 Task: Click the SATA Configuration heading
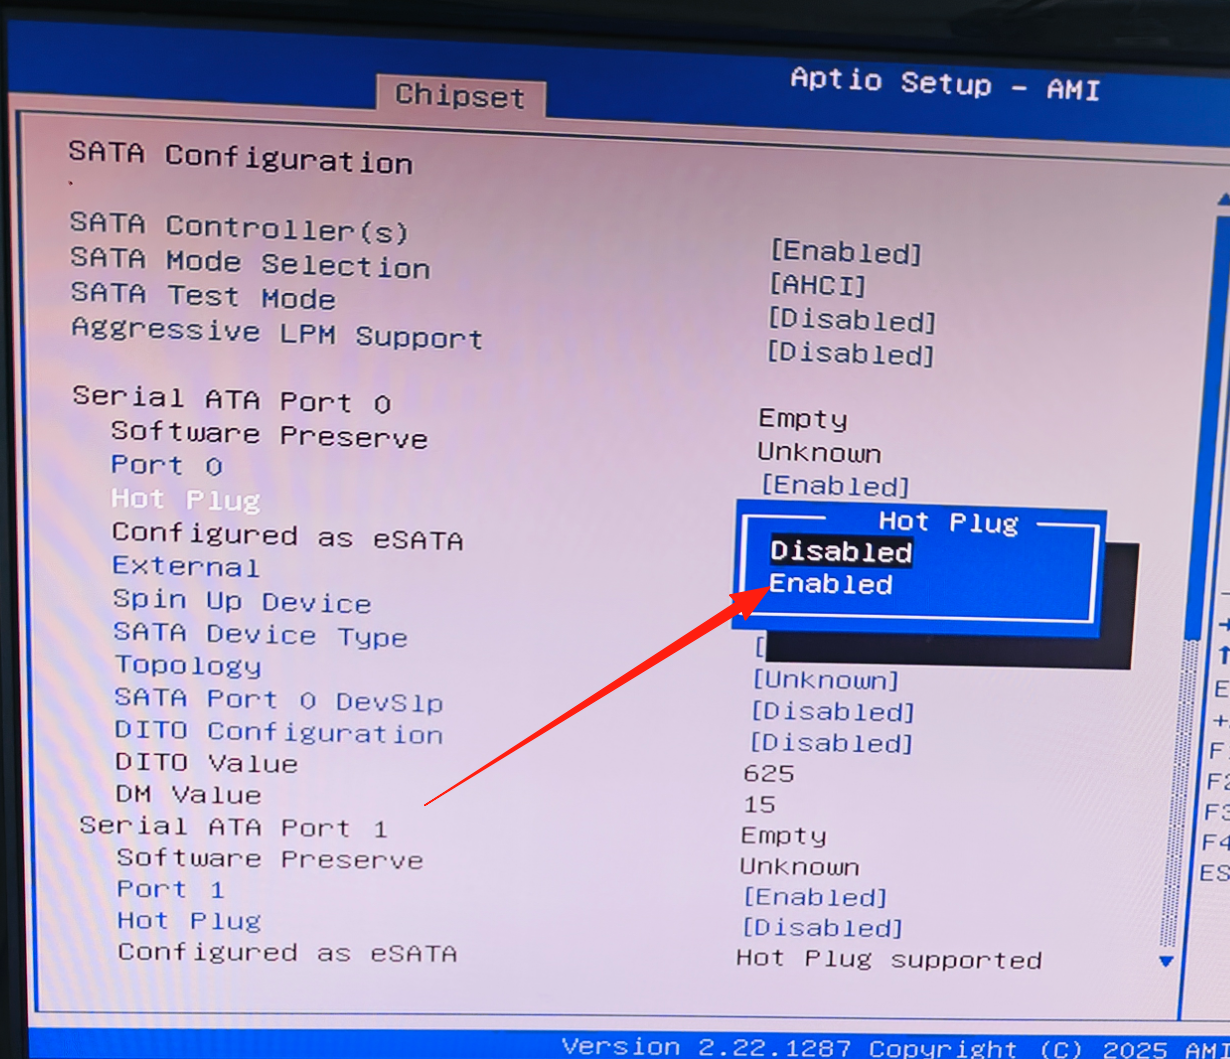click(240, 157)
